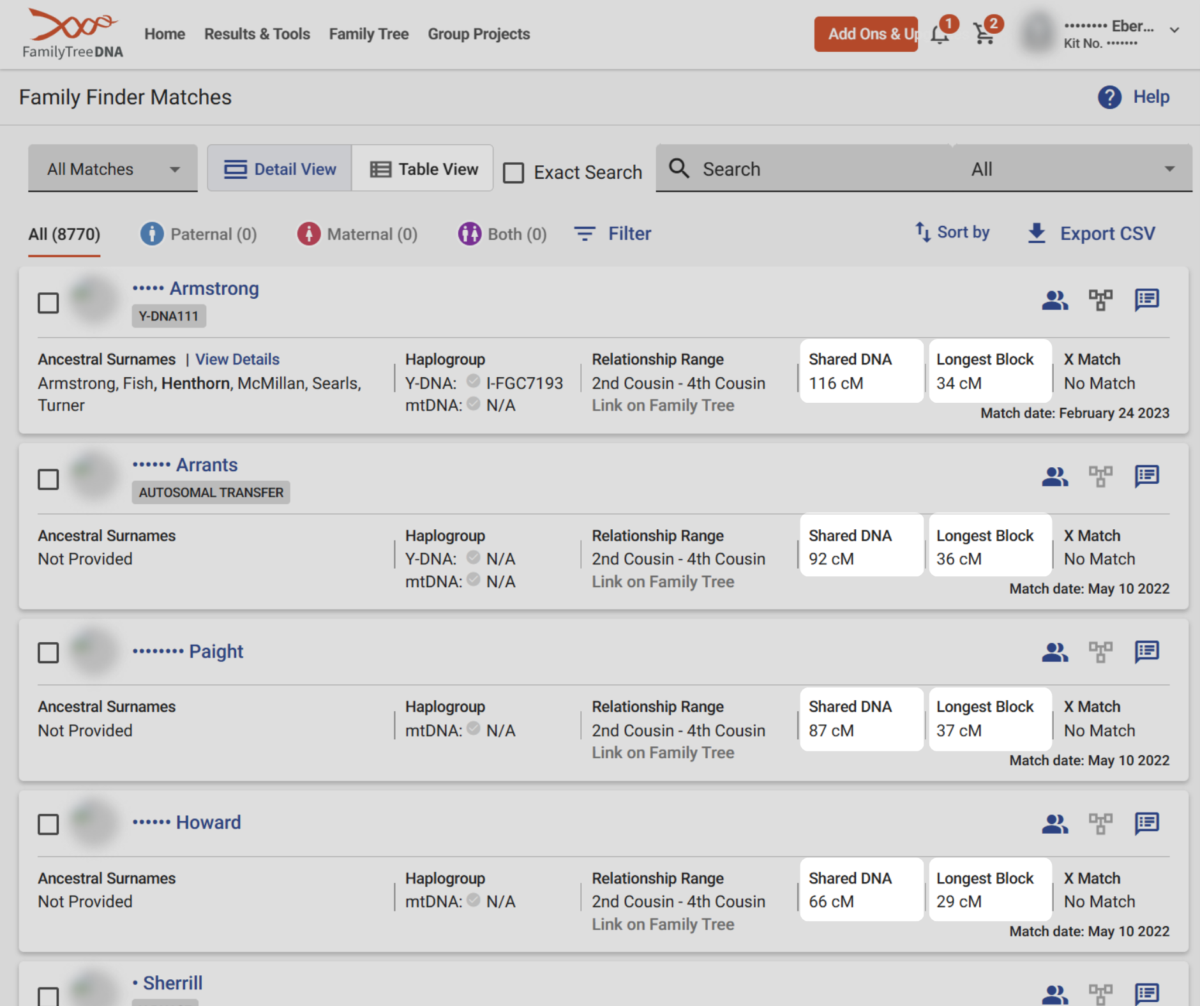1200x1006 pixels.
Task: Open in-common-with people icon for Paight
Action: tap(1055, 653)
